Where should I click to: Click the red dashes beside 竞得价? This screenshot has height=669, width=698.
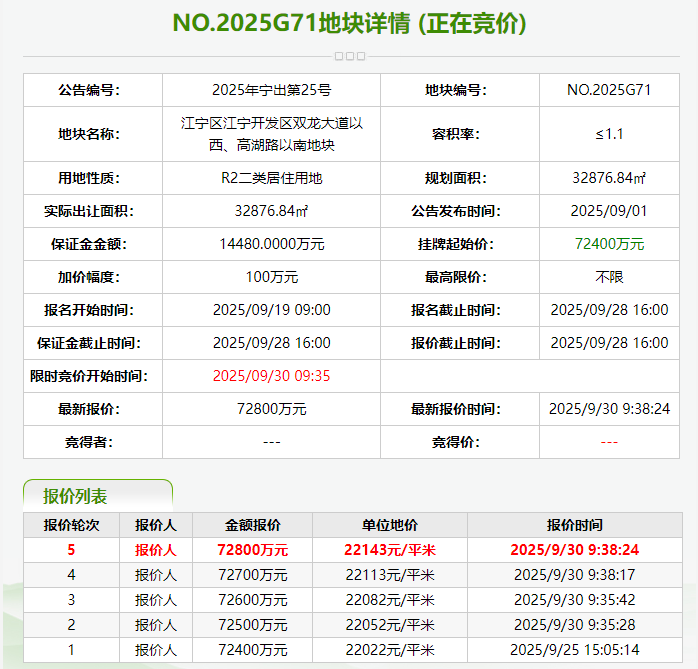click(x=609, y=442)
